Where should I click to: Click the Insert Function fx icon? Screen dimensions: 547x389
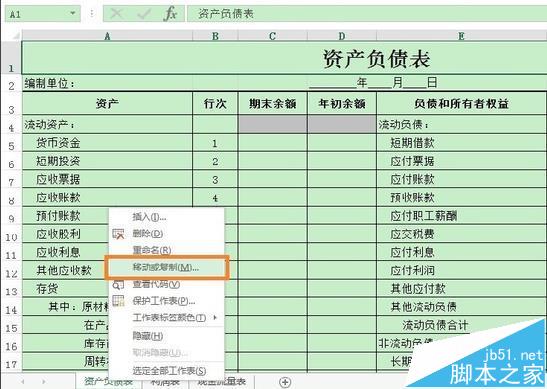point(170,14)
